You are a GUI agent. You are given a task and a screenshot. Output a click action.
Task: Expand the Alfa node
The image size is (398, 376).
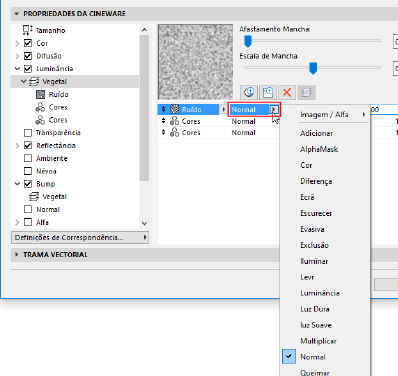point(17,222)
